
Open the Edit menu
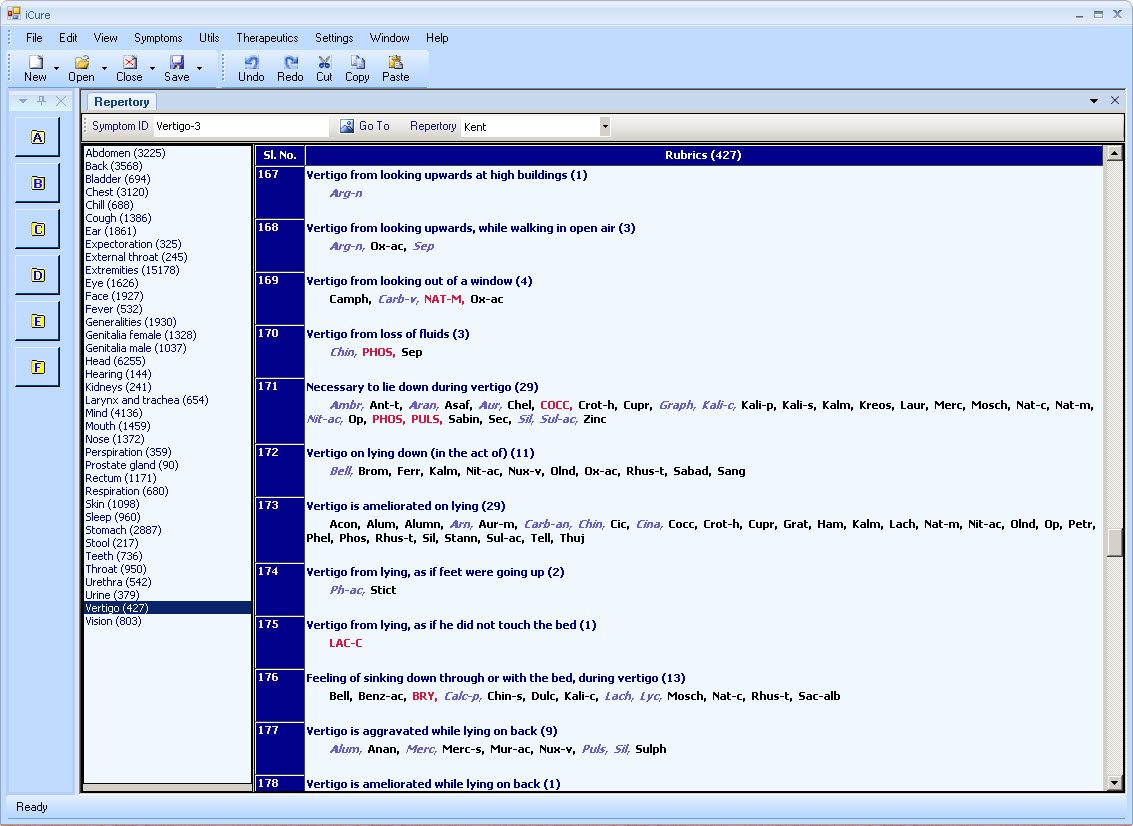tap(68, 38)
